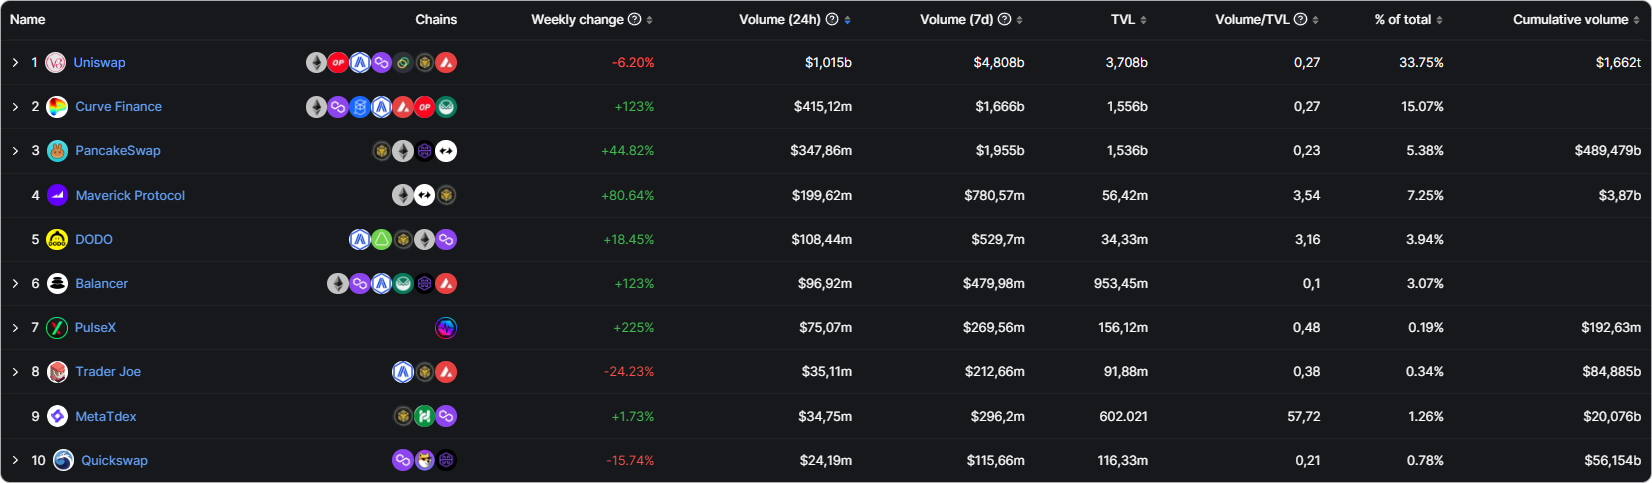Screen dimensions: 1652x483
Task: Click Arbitrum chain icon in Trader Joe row
Action: coord(403,372)
